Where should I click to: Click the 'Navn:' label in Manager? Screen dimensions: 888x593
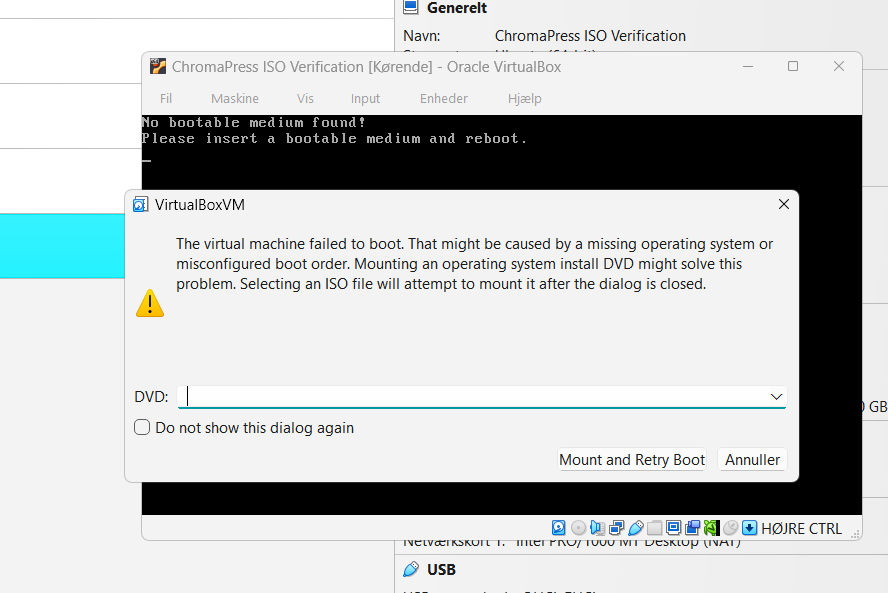[x=421, y=36]
